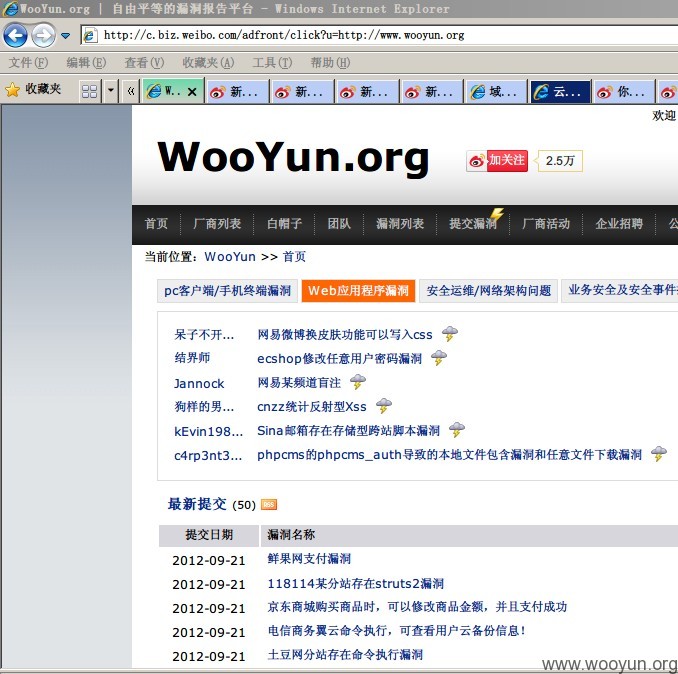Click lightning cloud icon beside Sina邮箱 entry

(x=457, y=430)
